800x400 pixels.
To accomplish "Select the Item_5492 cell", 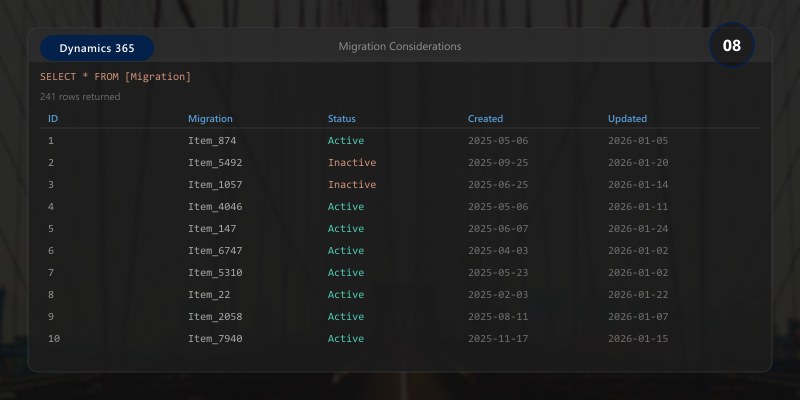I will [x=215, y=163].
